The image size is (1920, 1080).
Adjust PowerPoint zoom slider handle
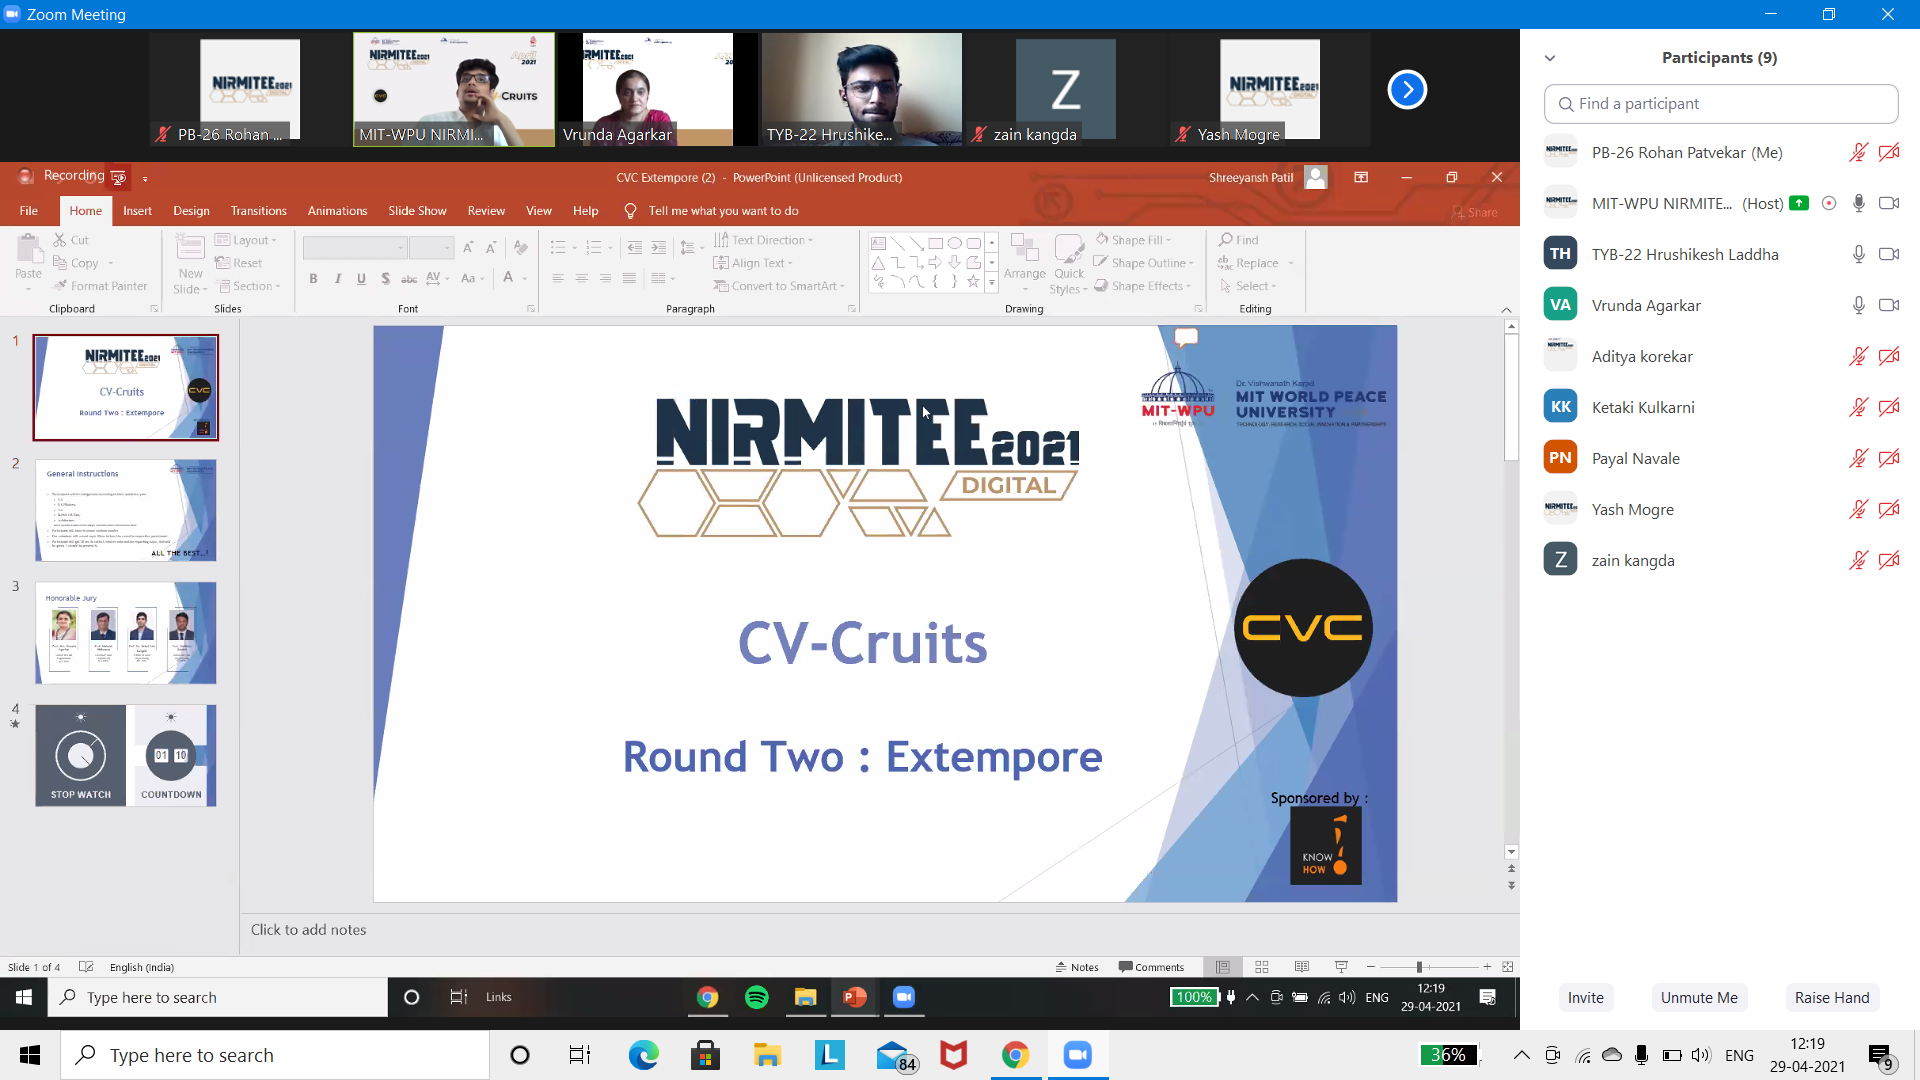point(1419,967)
